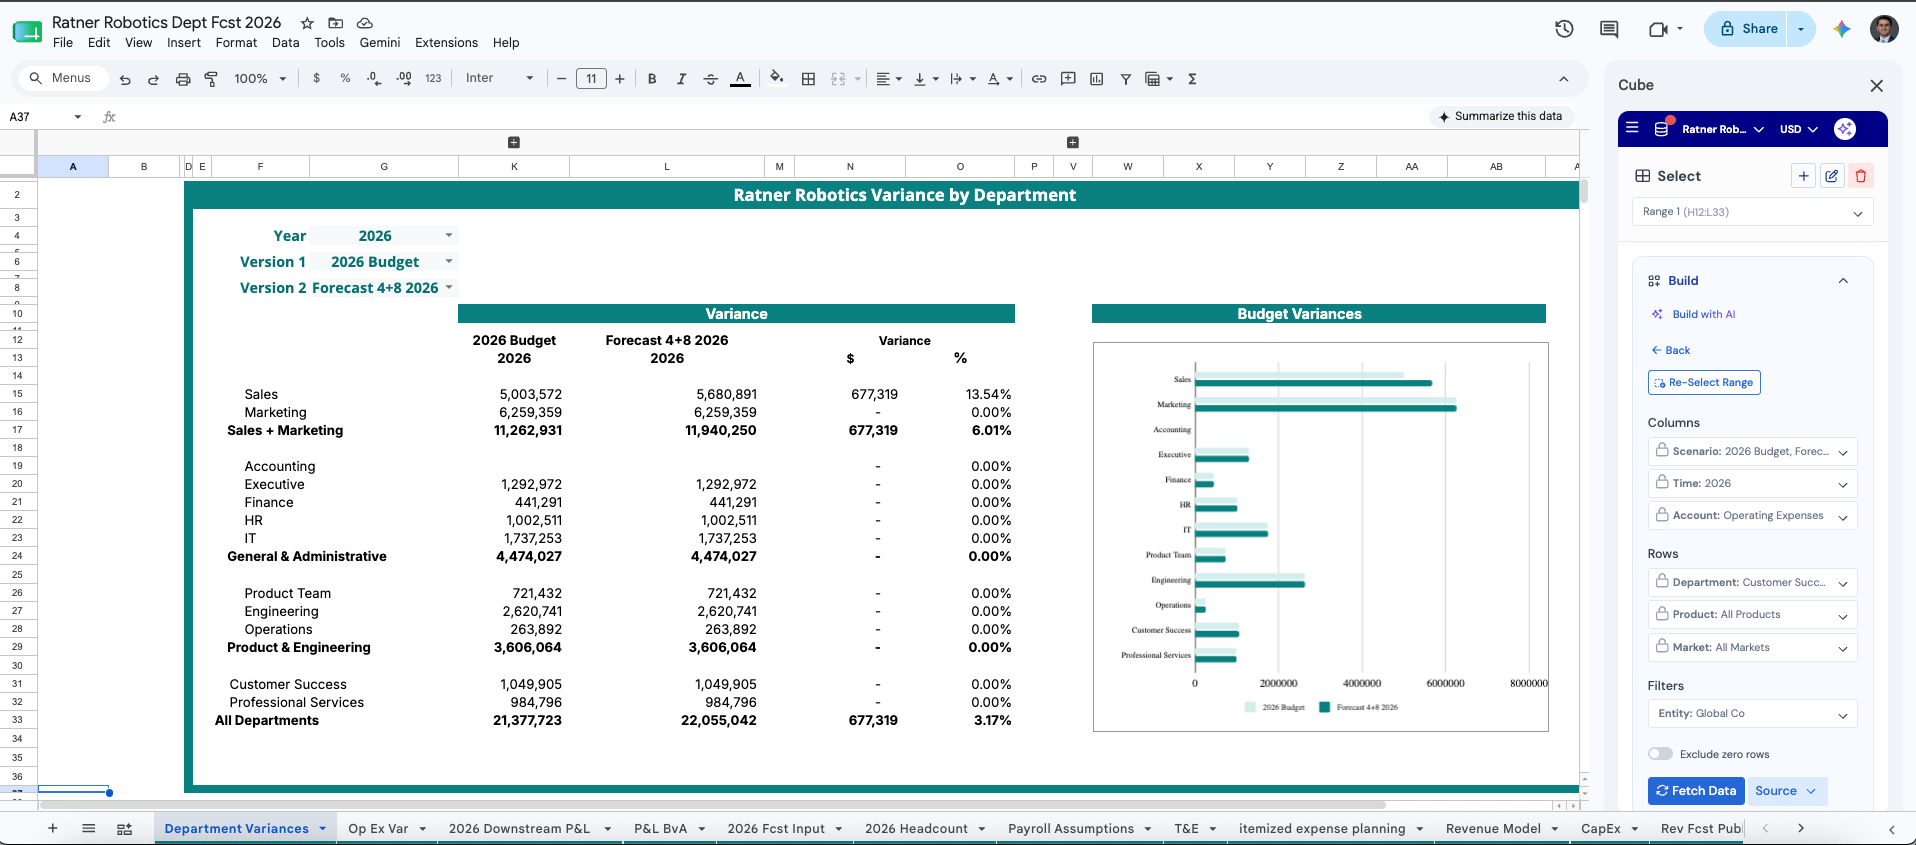The height and width of the screenshot is (845, 1916).
Task: Decrease decimal places icon
Action: (374, 78)
